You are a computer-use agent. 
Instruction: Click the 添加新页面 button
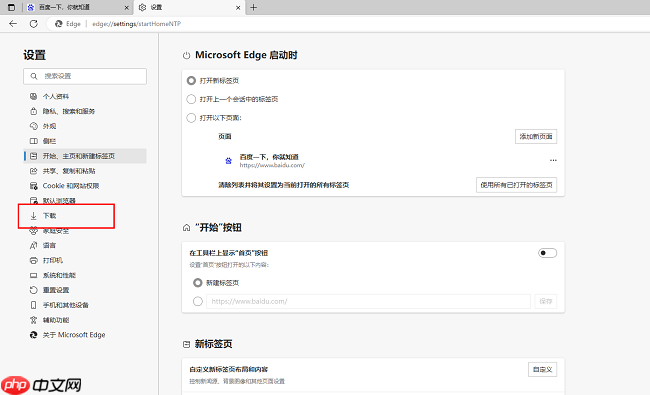(536, 136)
